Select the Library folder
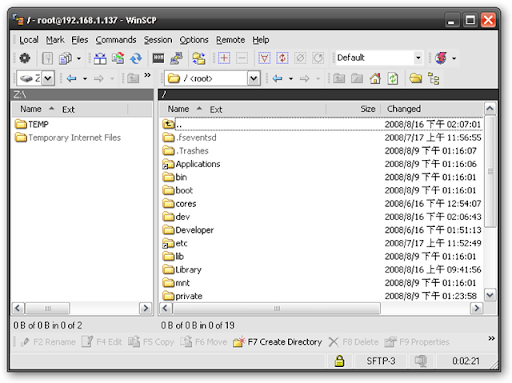 [x=182, y=270]
